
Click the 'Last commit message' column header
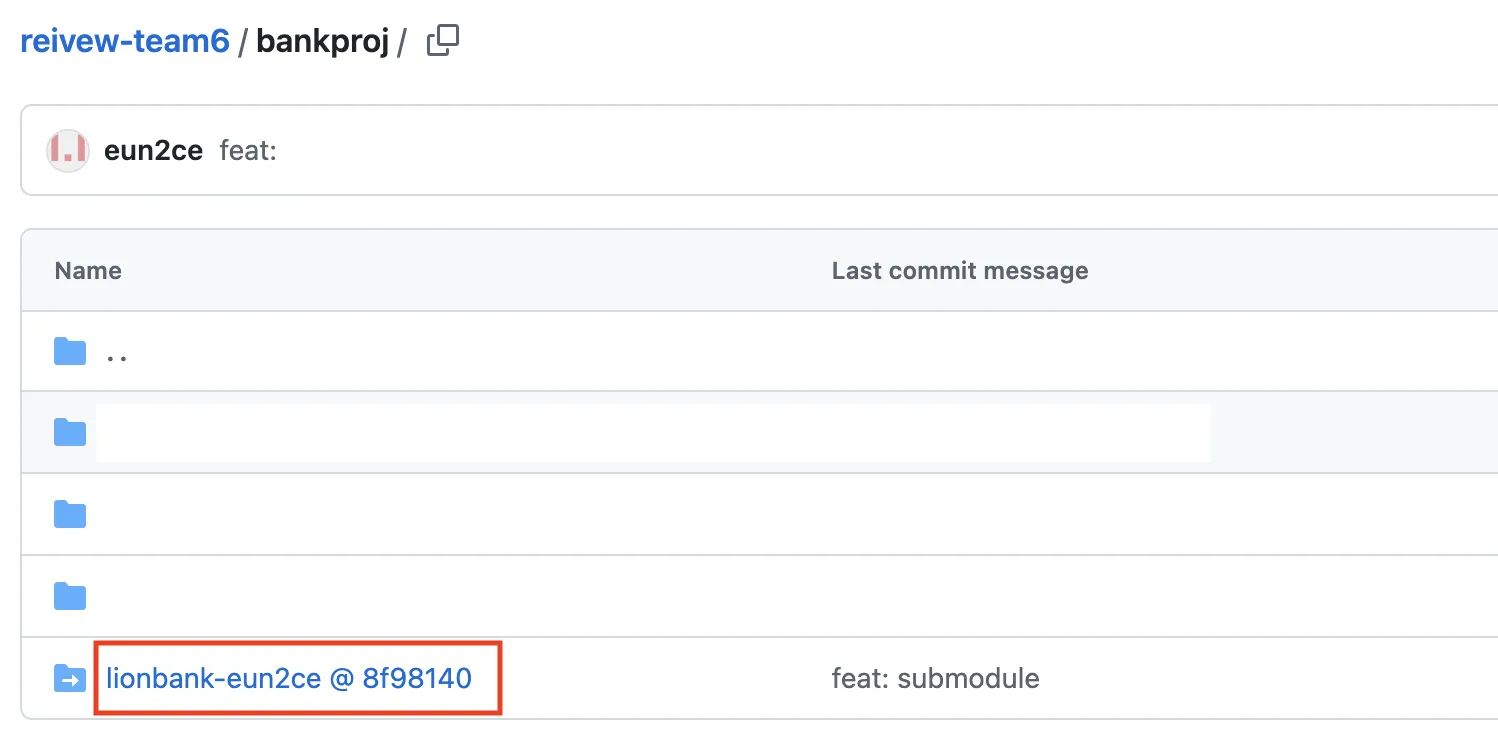[959, 270]
